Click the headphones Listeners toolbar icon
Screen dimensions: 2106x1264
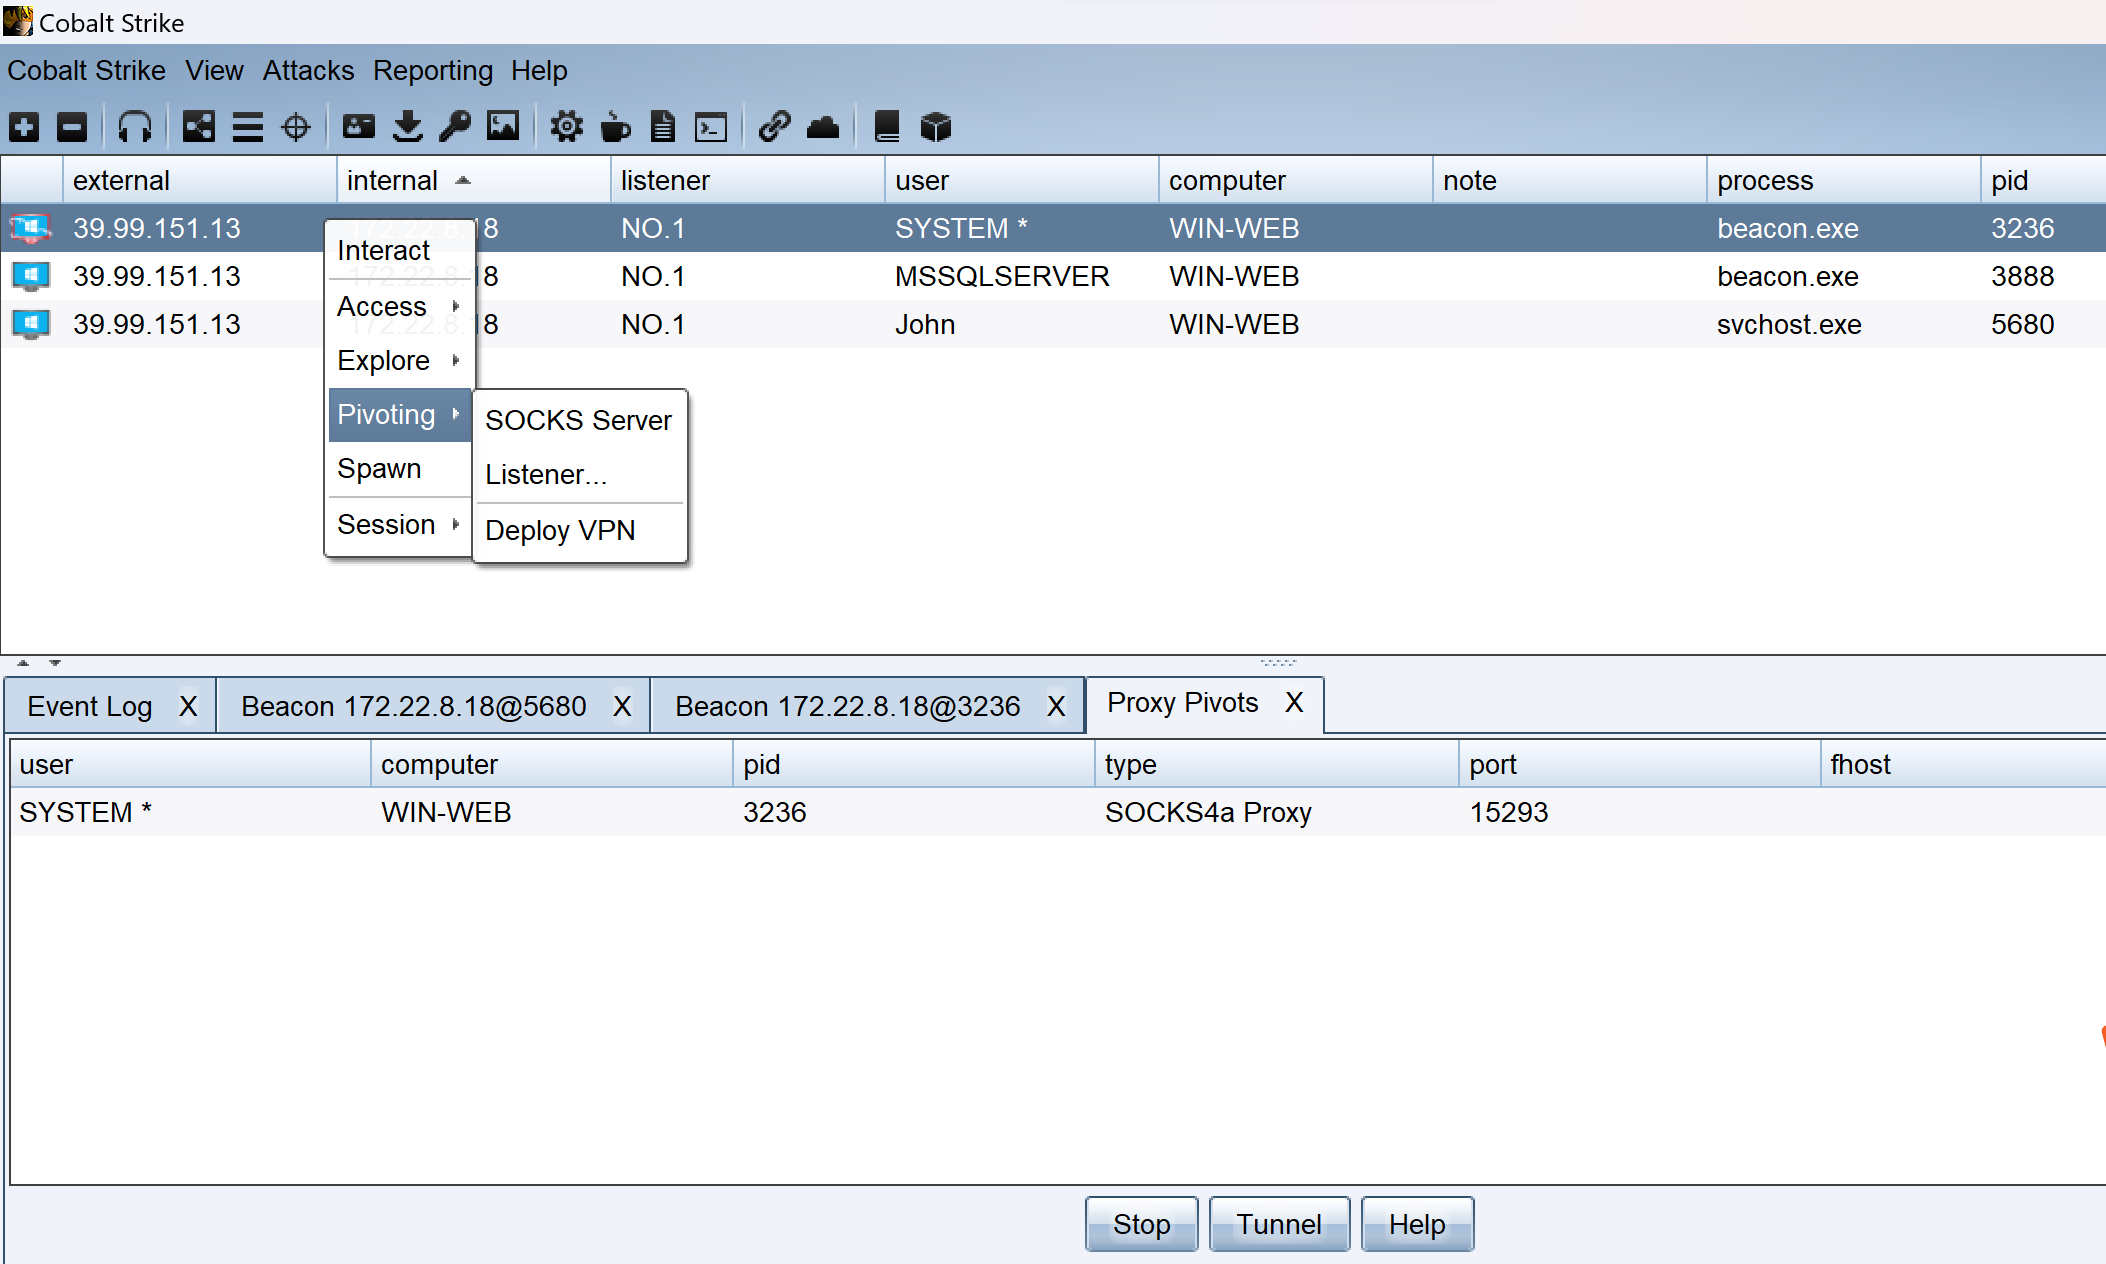pyautogui.click(x=135, y=127)
